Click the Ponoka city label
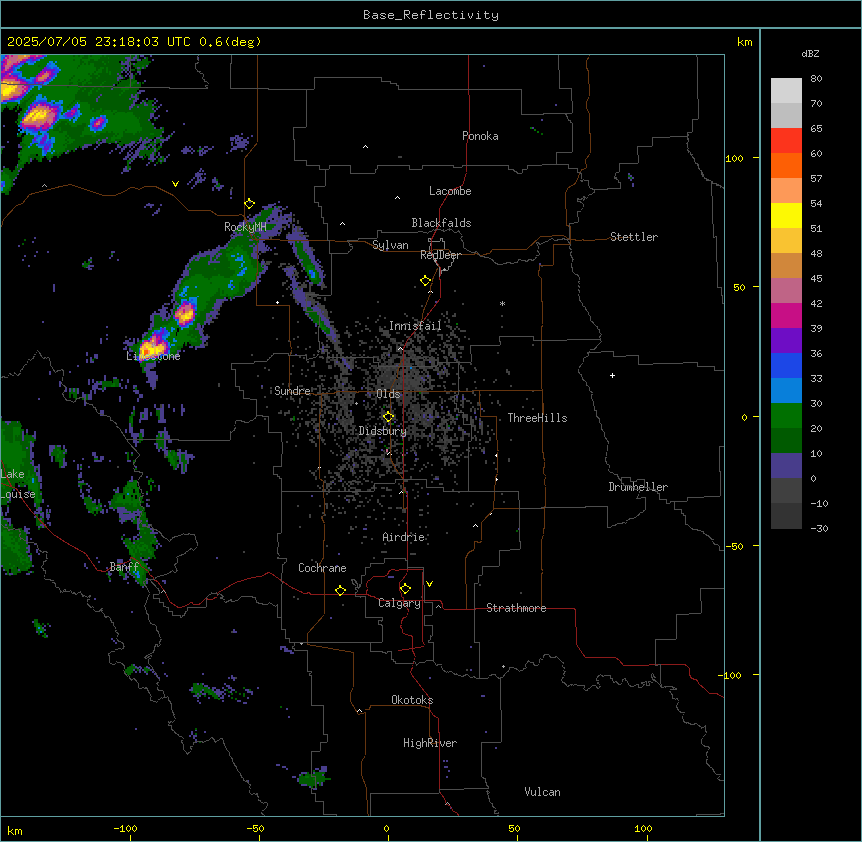The width and height of the screenshot is (862, 842). click(x=480, y=136)
